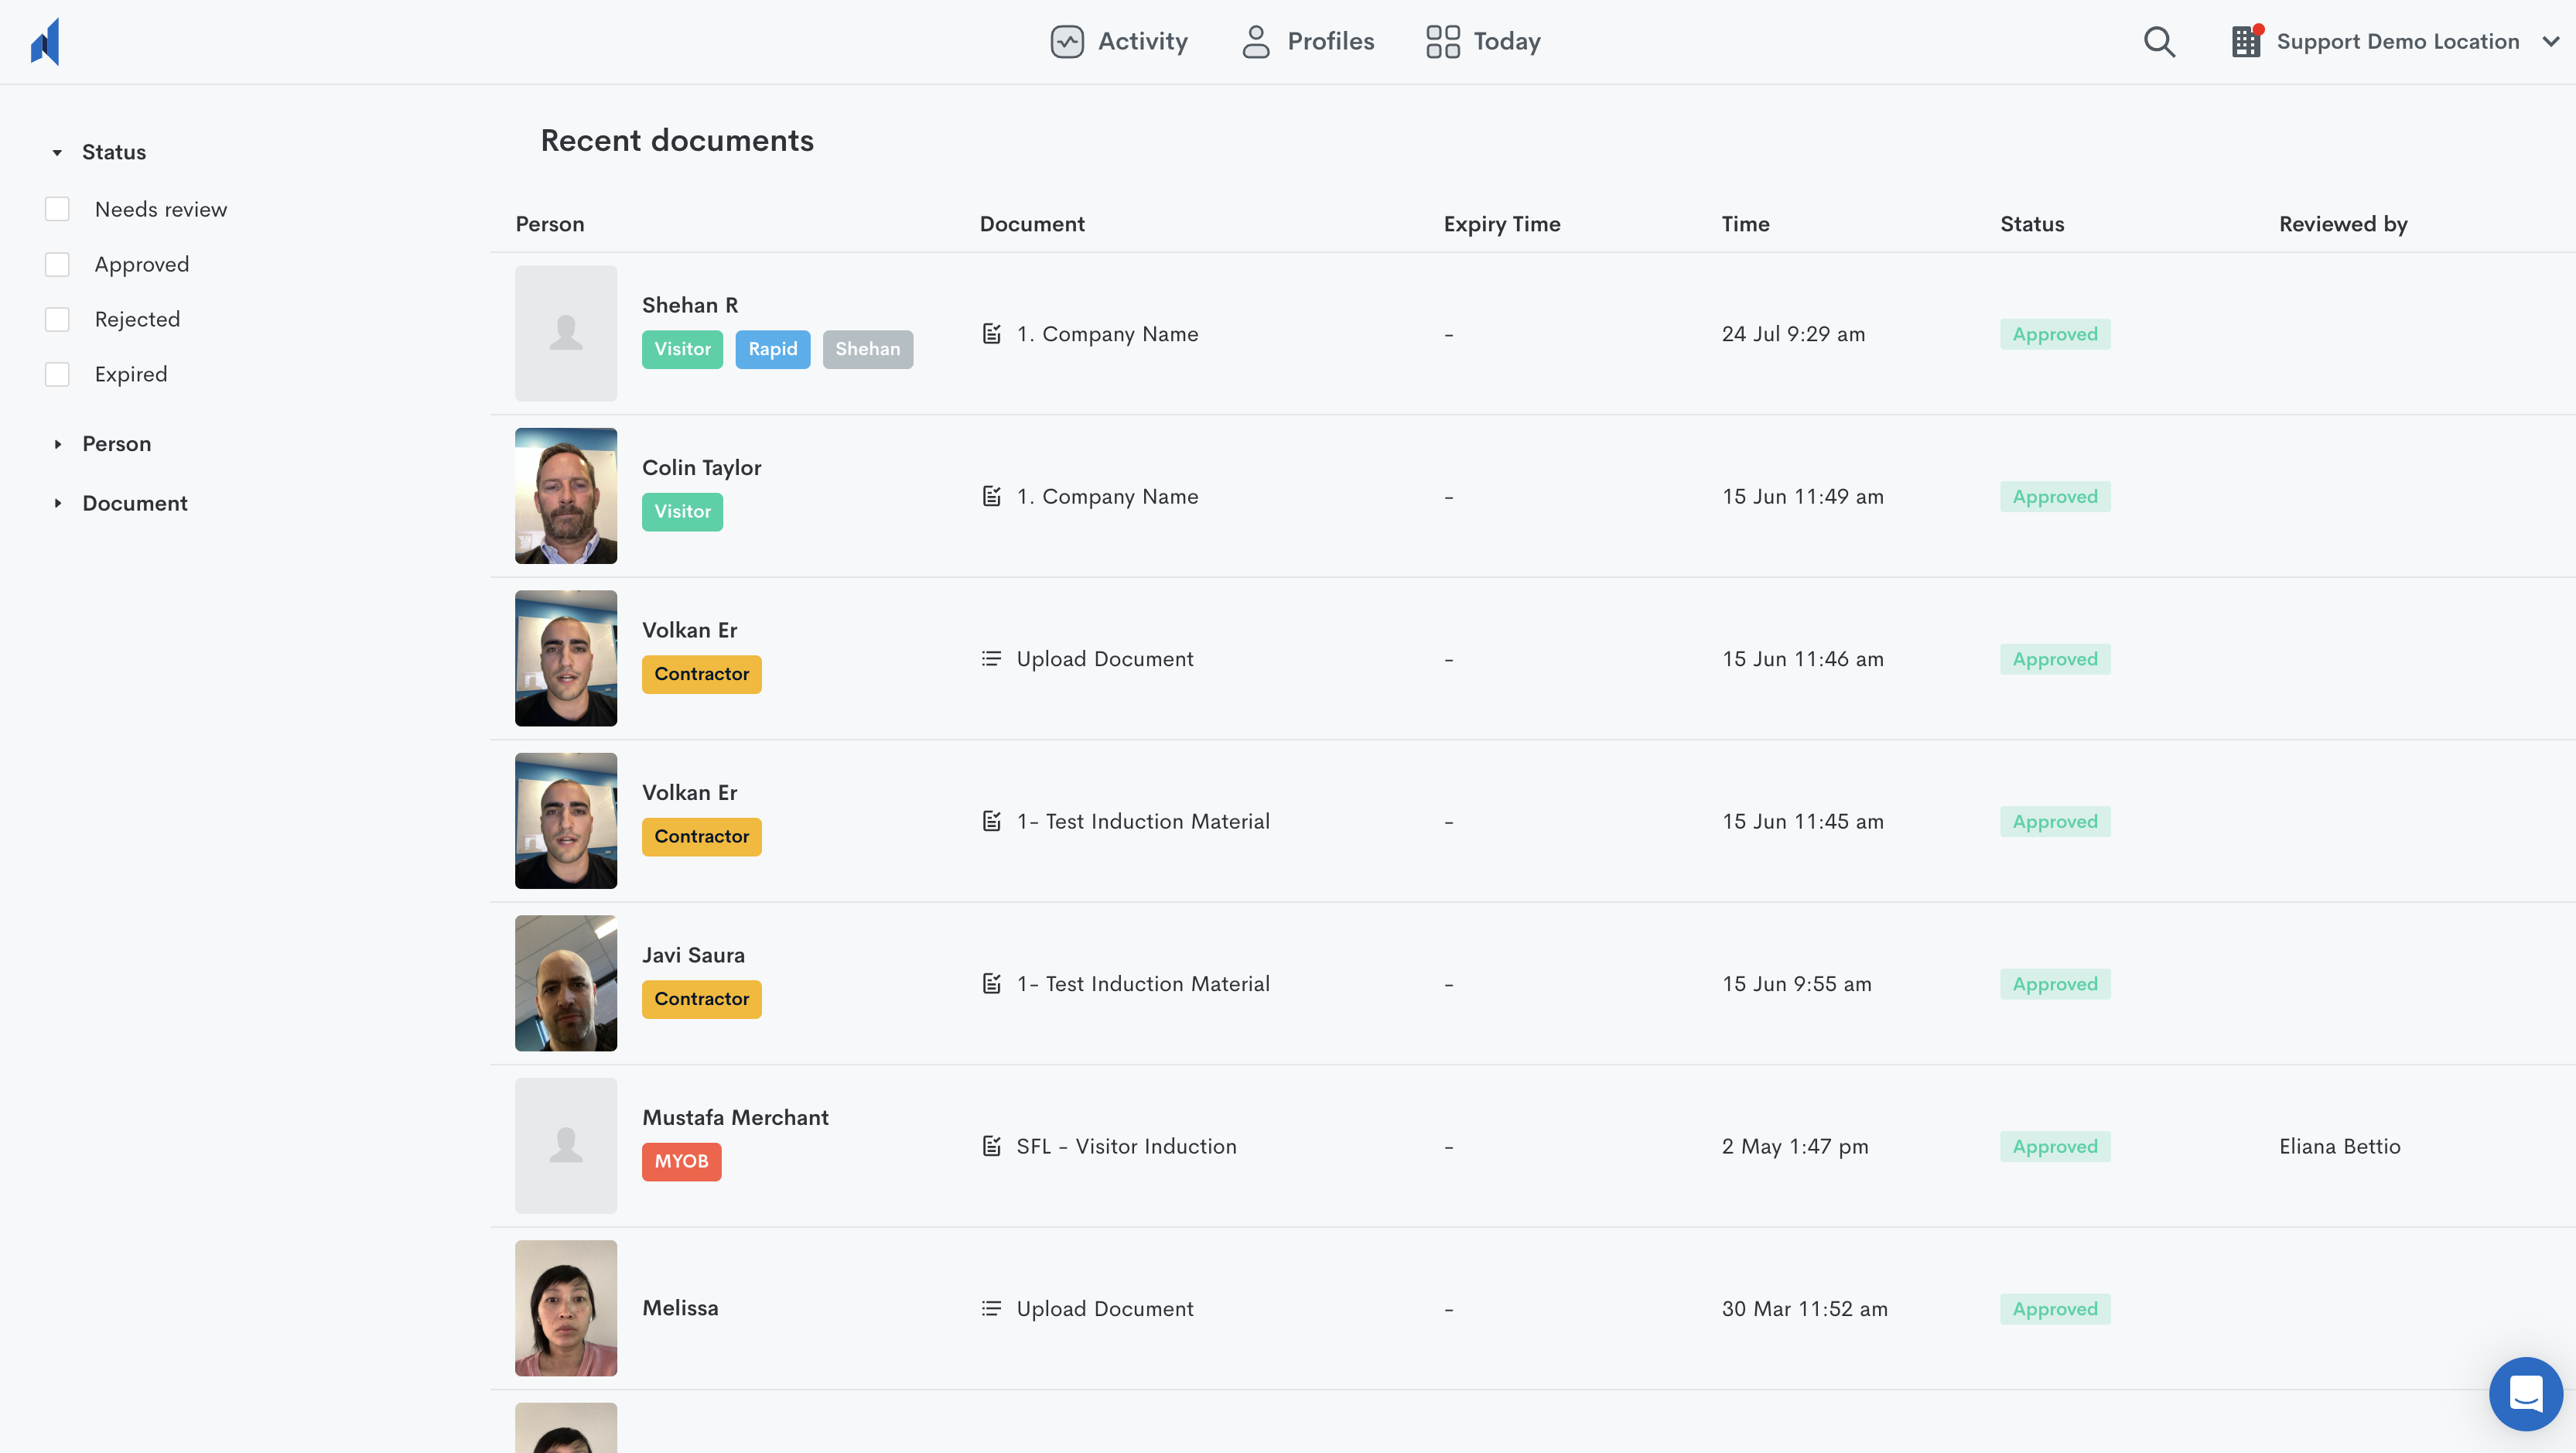
Task: Click the building icon with red notification dot
Action: click(2246, 42)
